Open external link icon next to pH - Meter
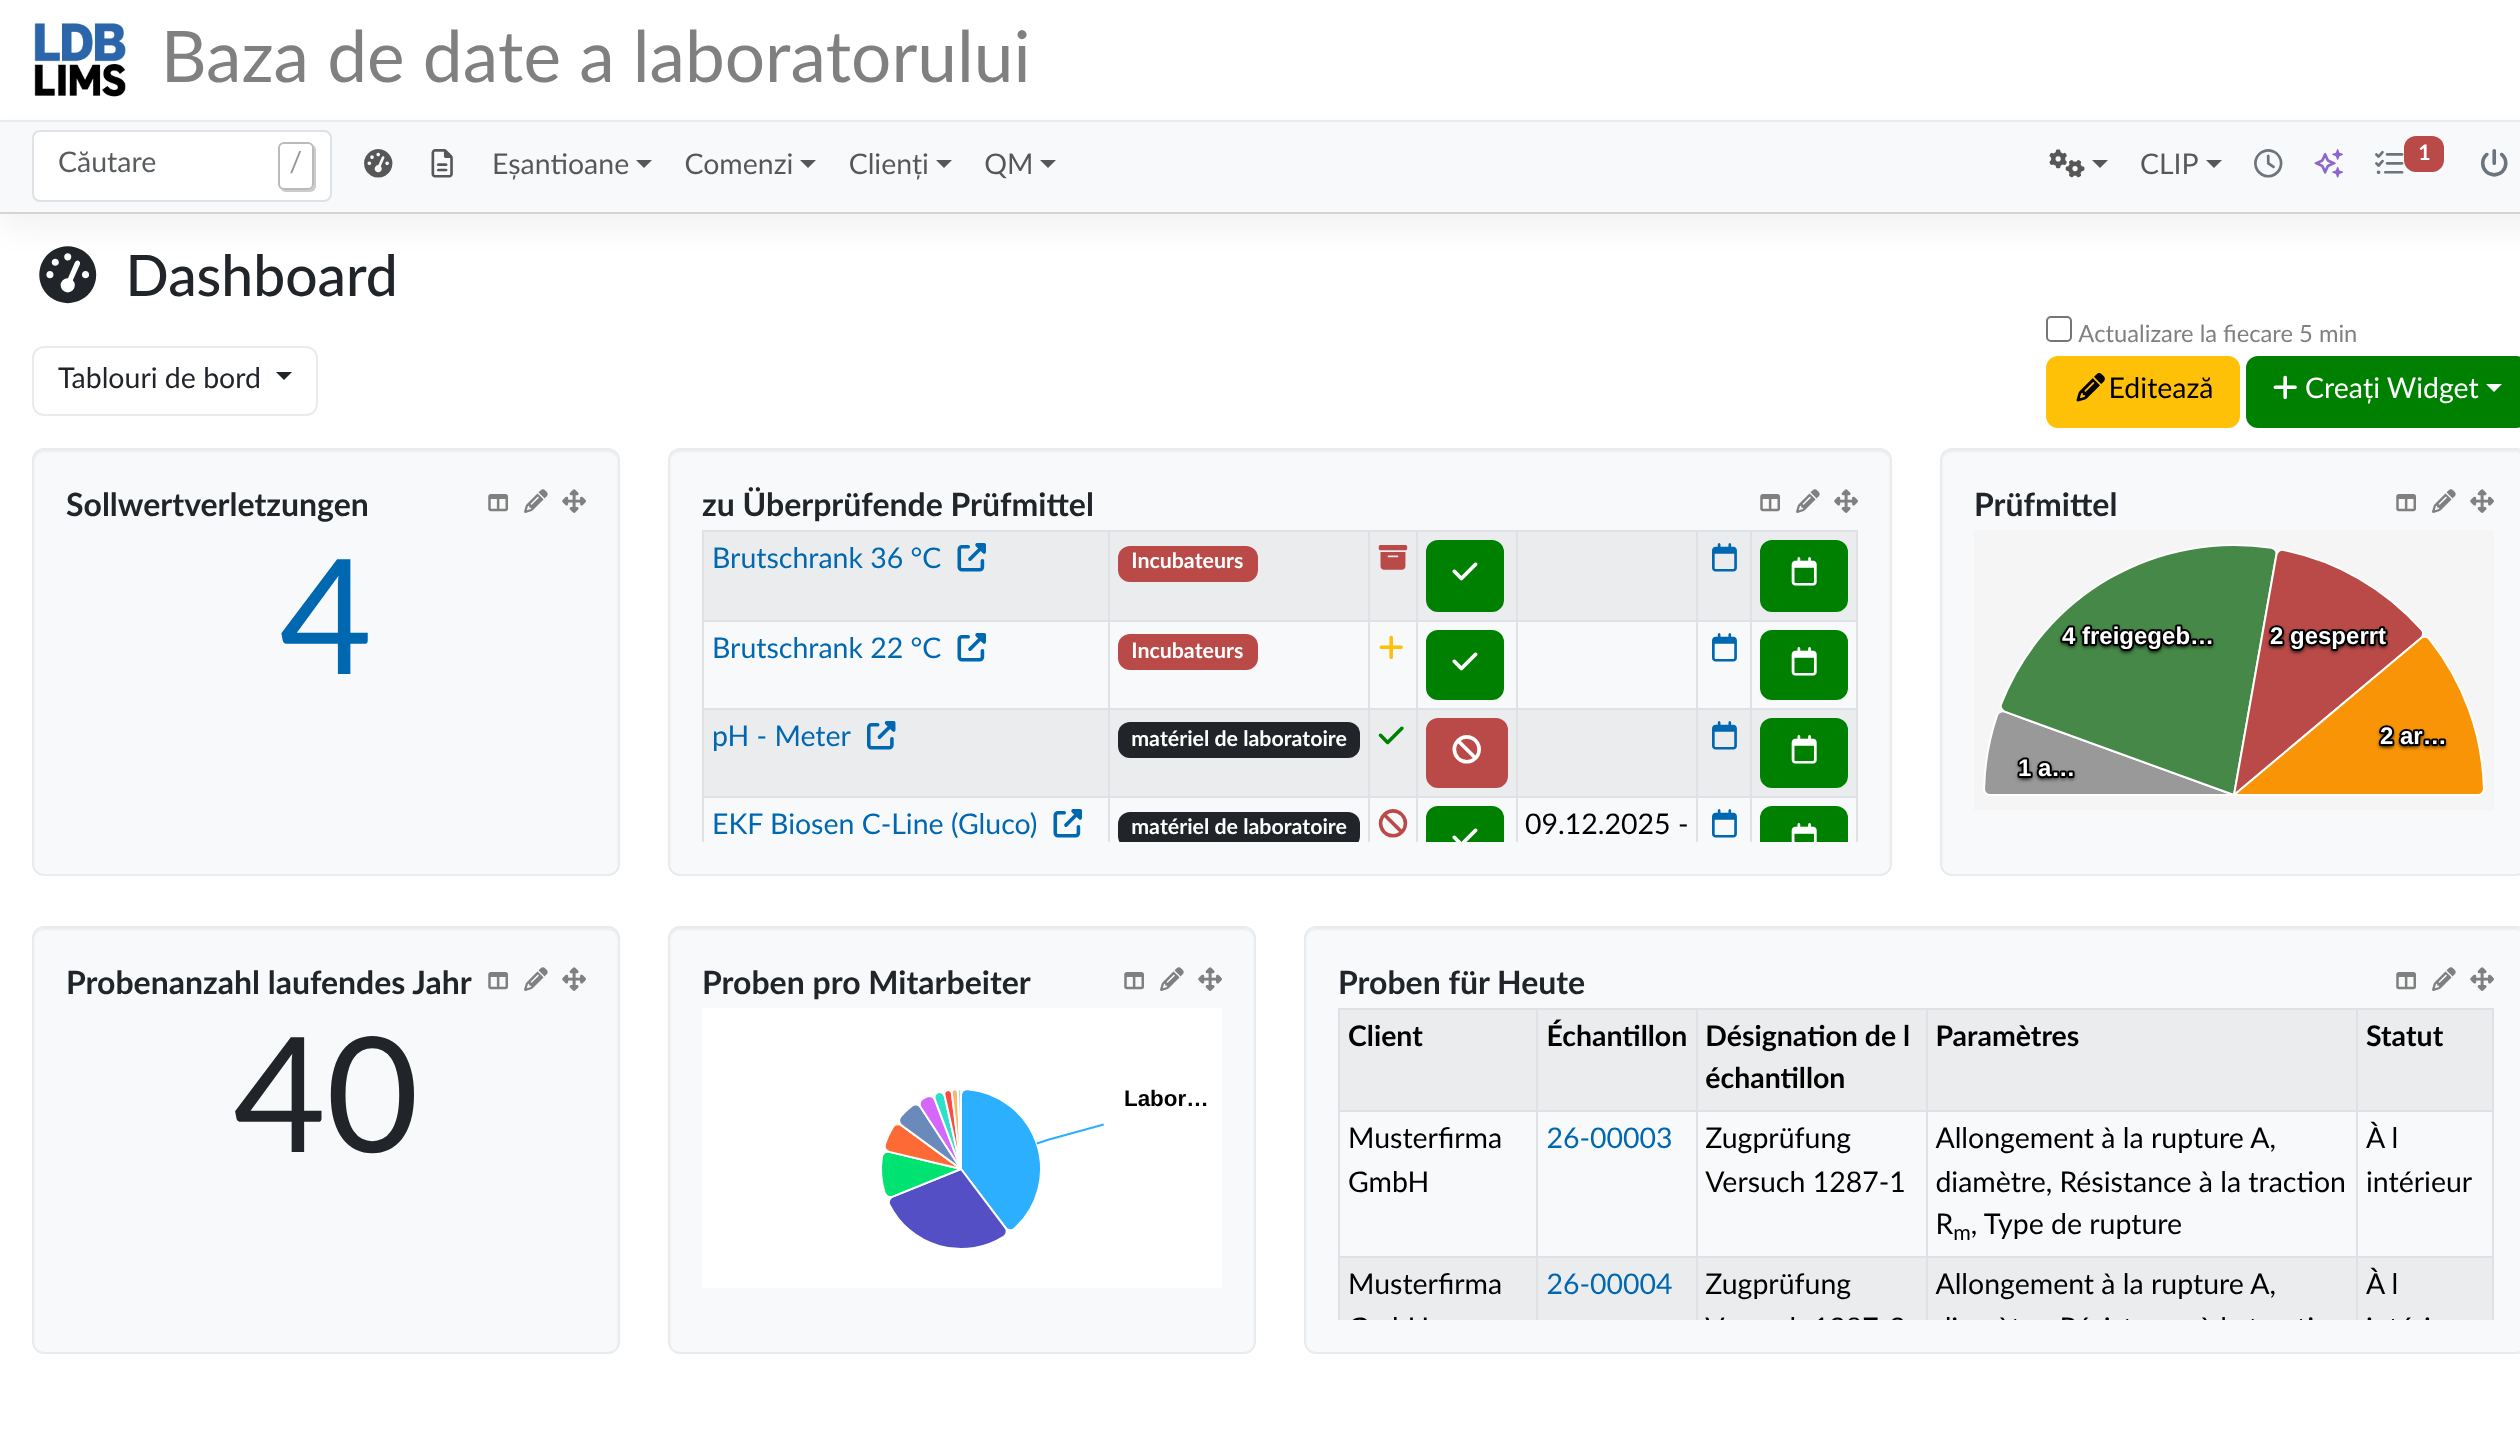The height and width of the screenshot is (1434, 2520). [881, 735]
